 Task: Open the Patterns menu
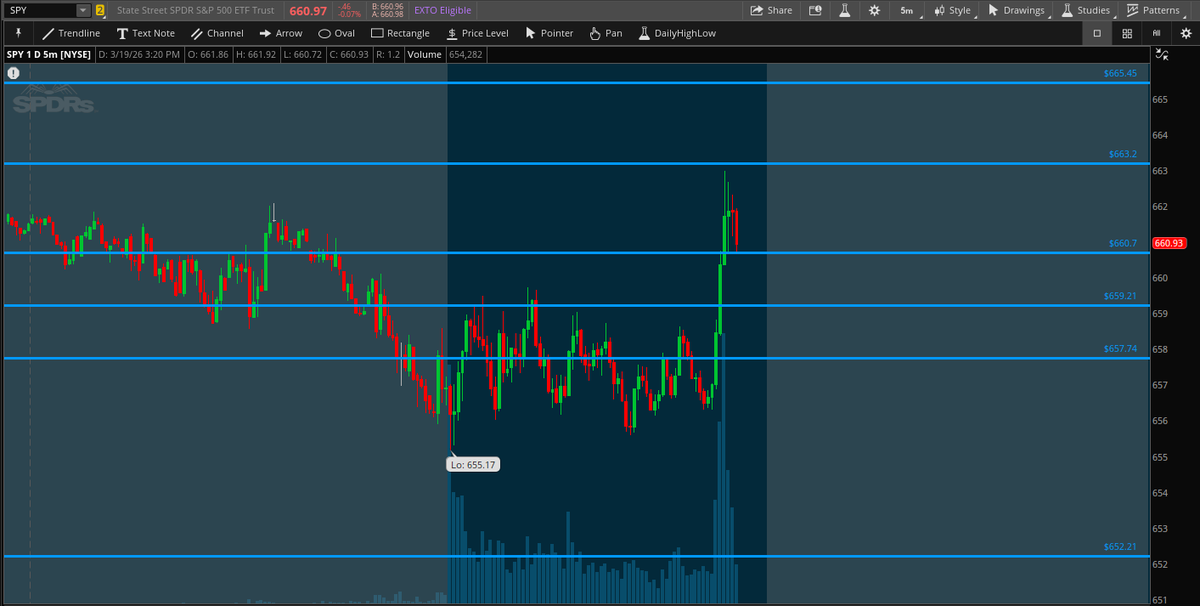[x=1154, y=10]
